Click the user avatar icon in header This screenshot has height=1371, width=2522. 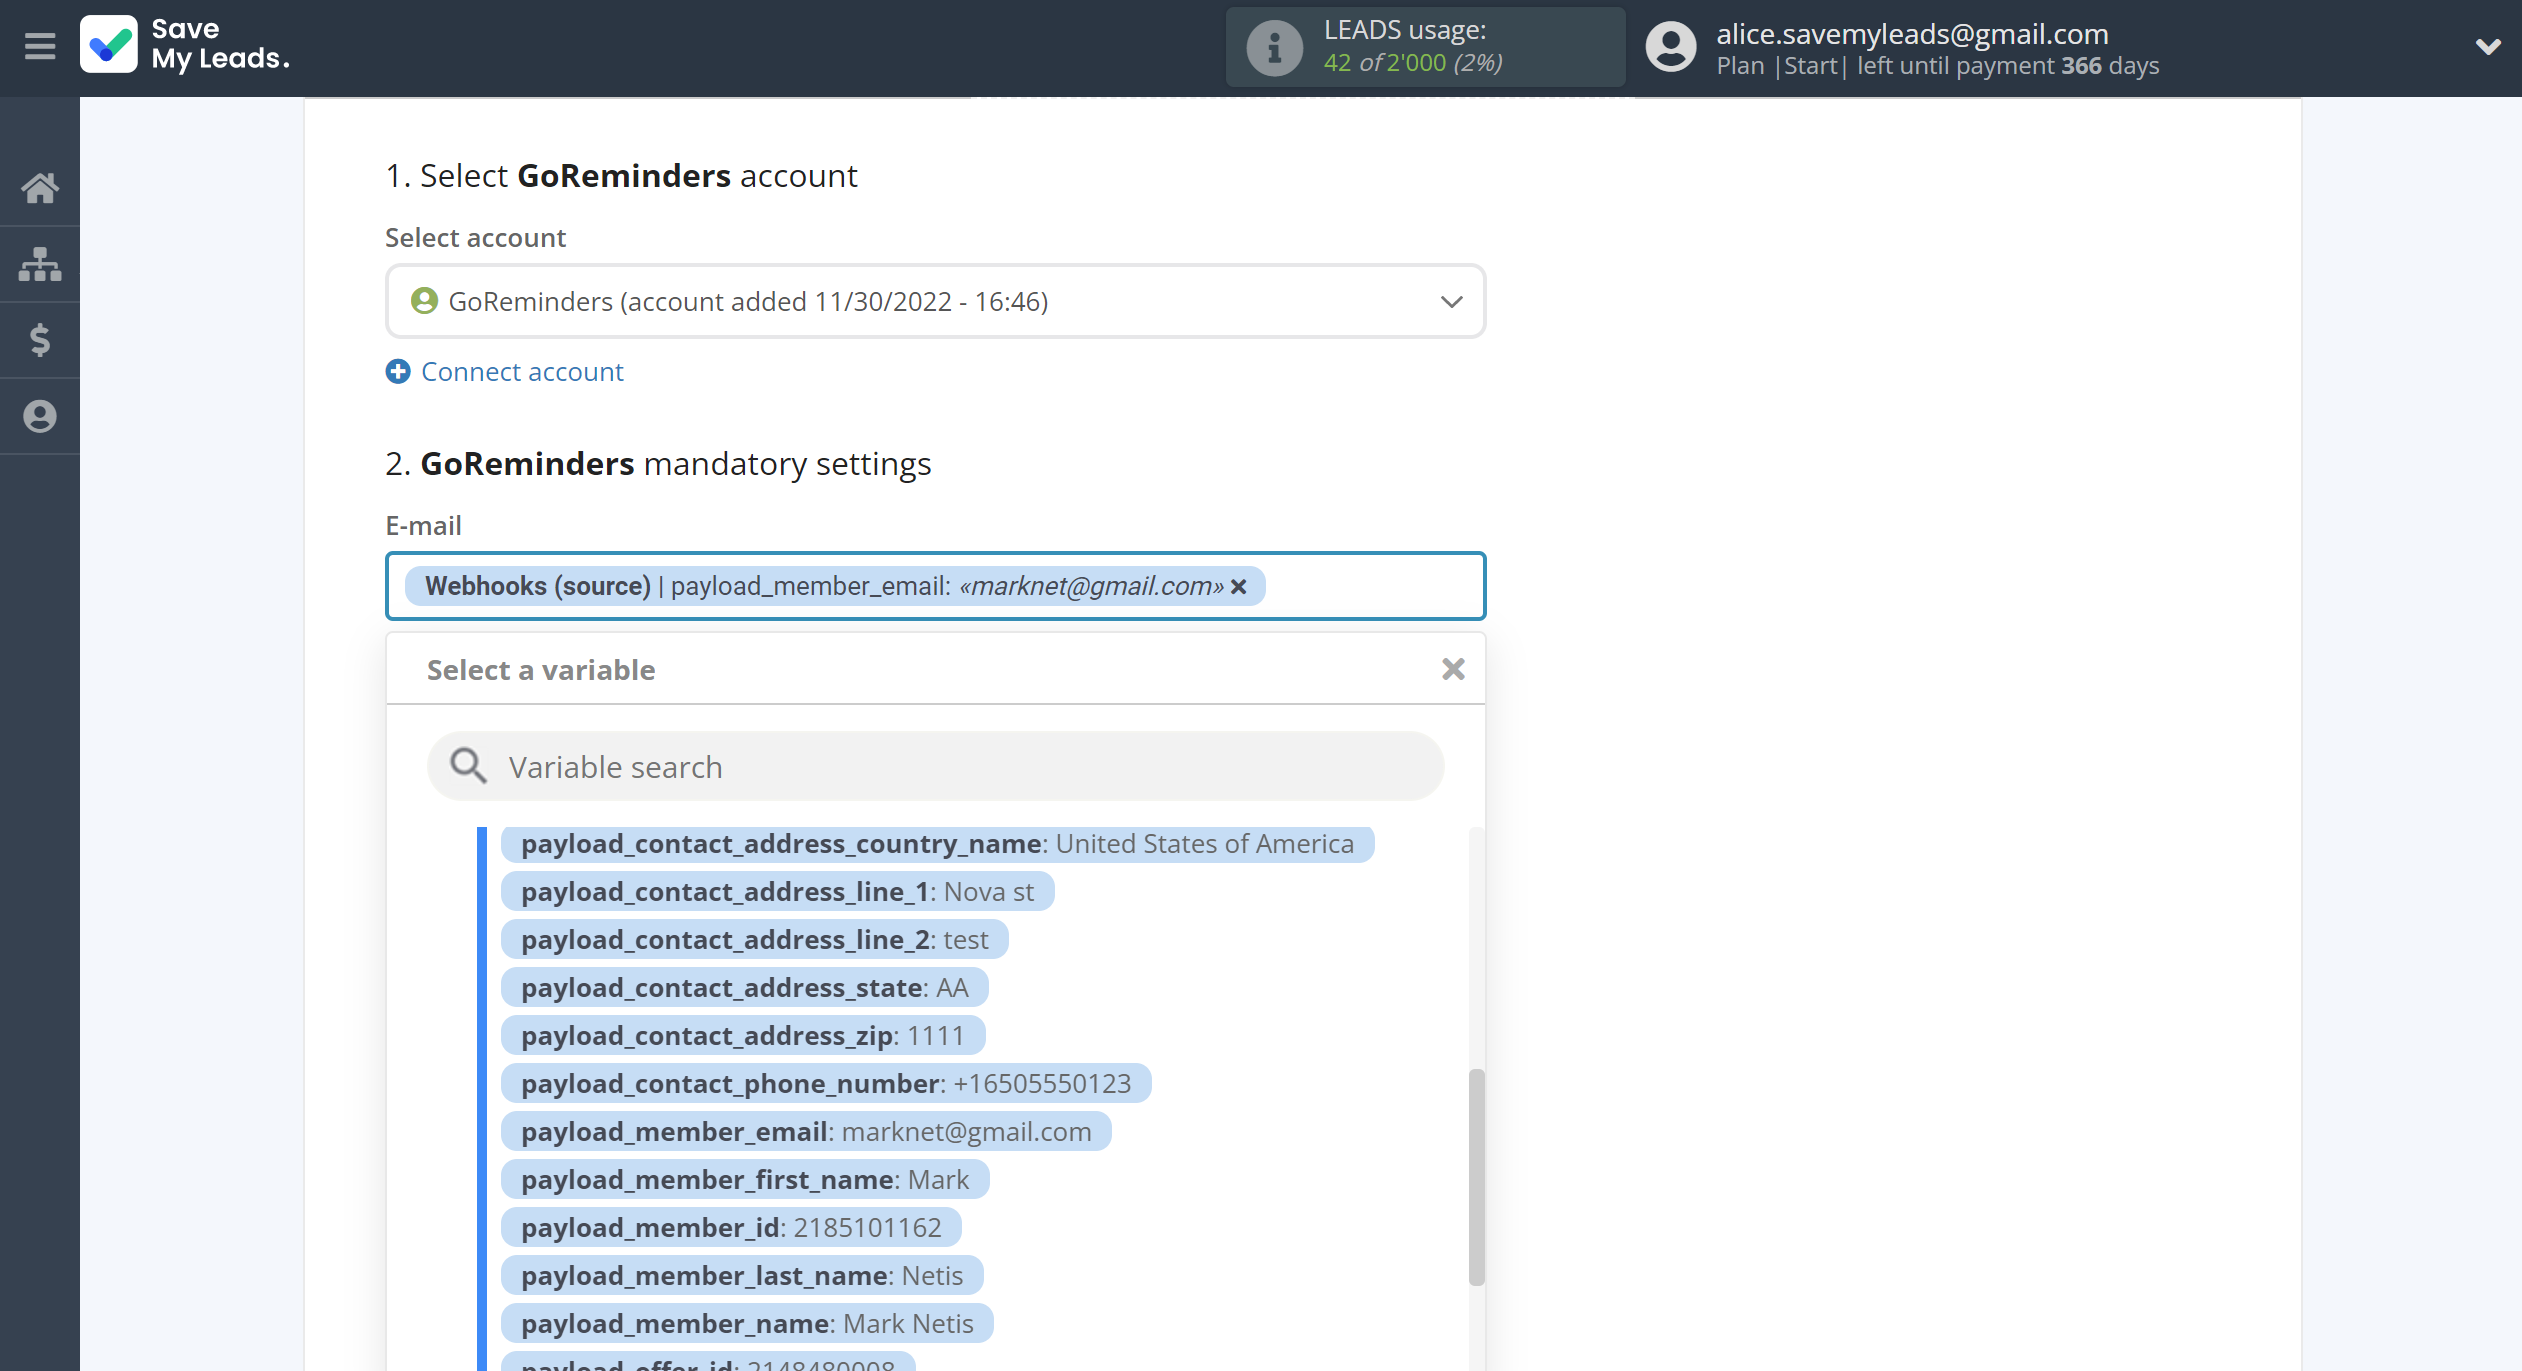tap(1671, 47)
